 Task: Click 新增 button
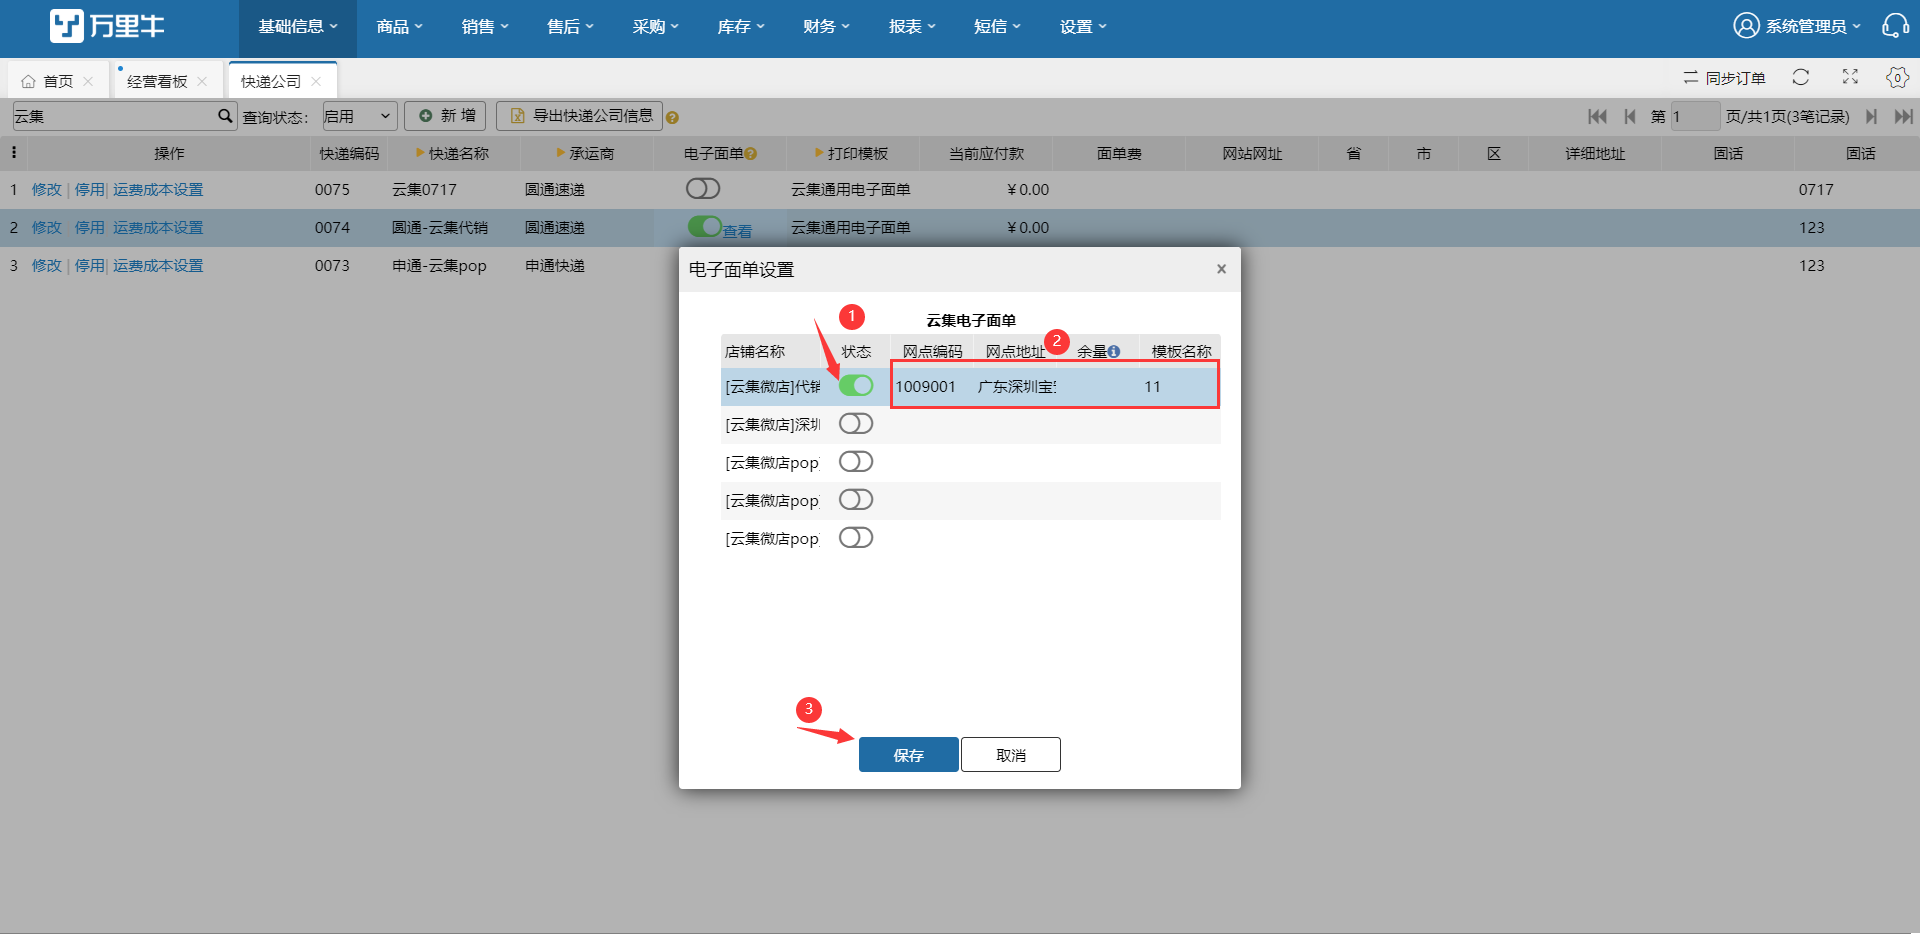pos(446,116)
